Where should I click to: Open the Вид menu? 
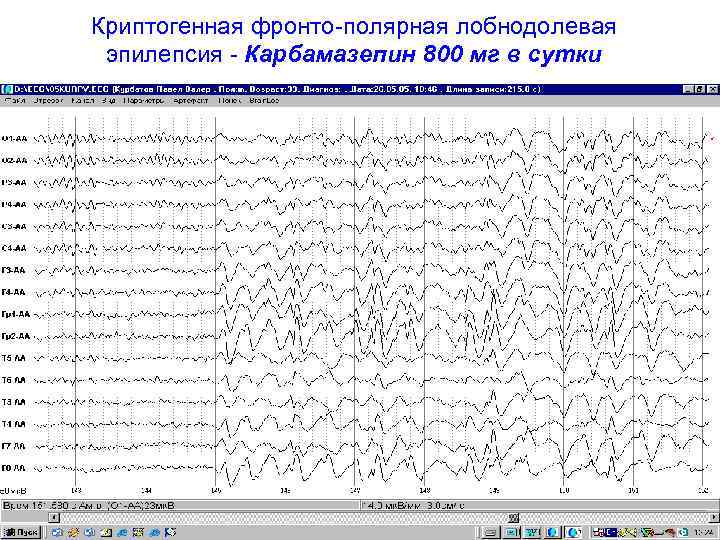[x=108, y=100]
